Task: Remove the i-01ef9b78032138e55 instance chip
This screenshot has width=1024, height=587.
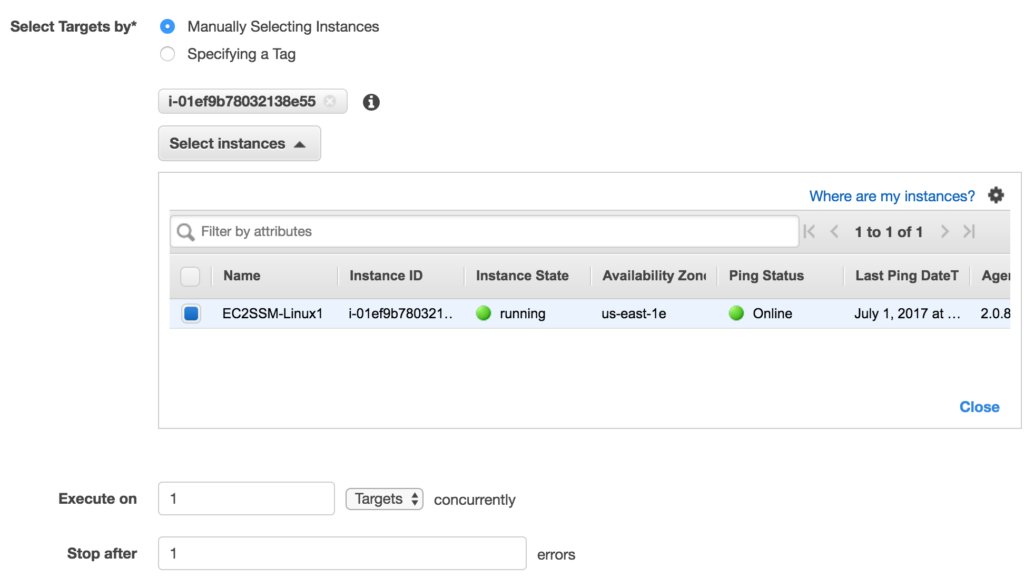Action: tap(330, 102)
